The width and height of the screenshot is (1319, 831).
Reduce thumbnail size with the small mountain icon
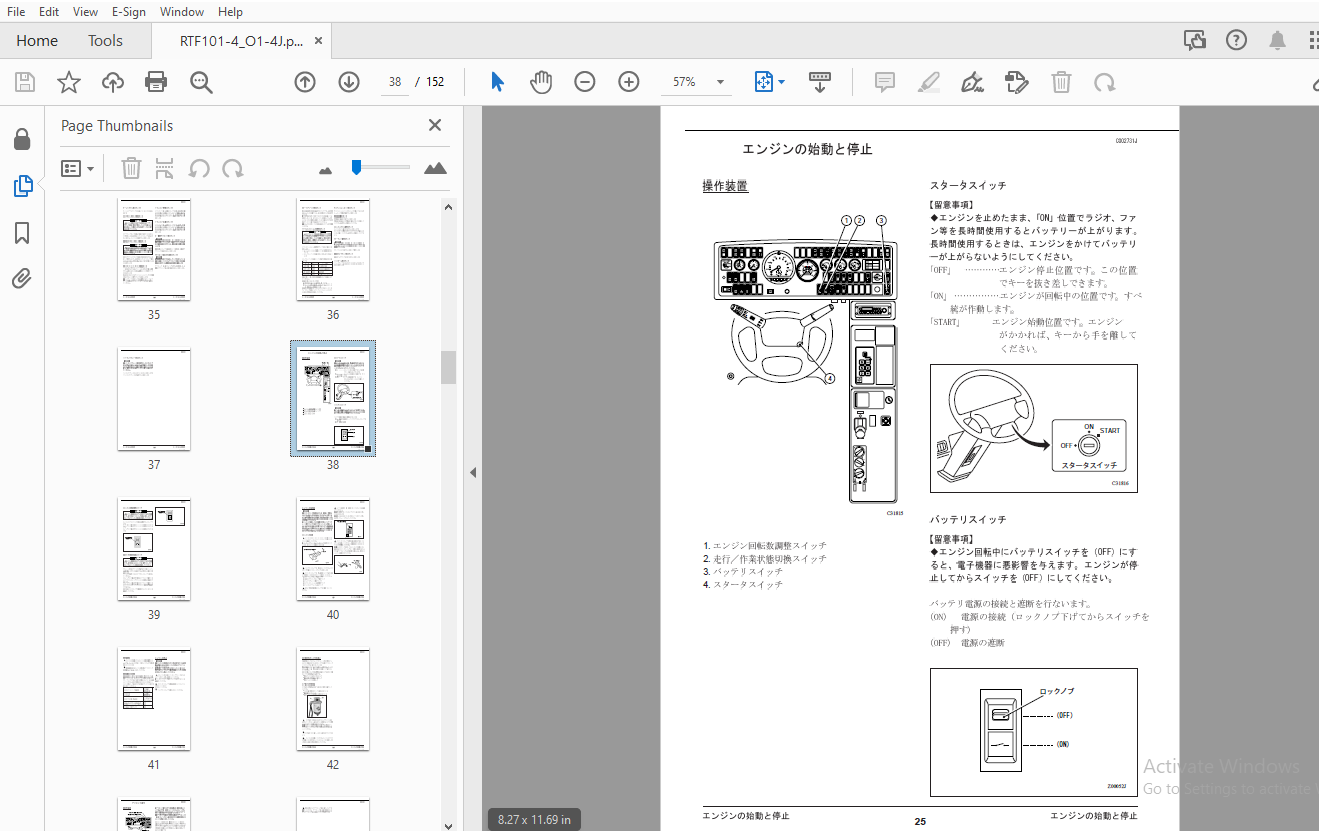(325, 170)
